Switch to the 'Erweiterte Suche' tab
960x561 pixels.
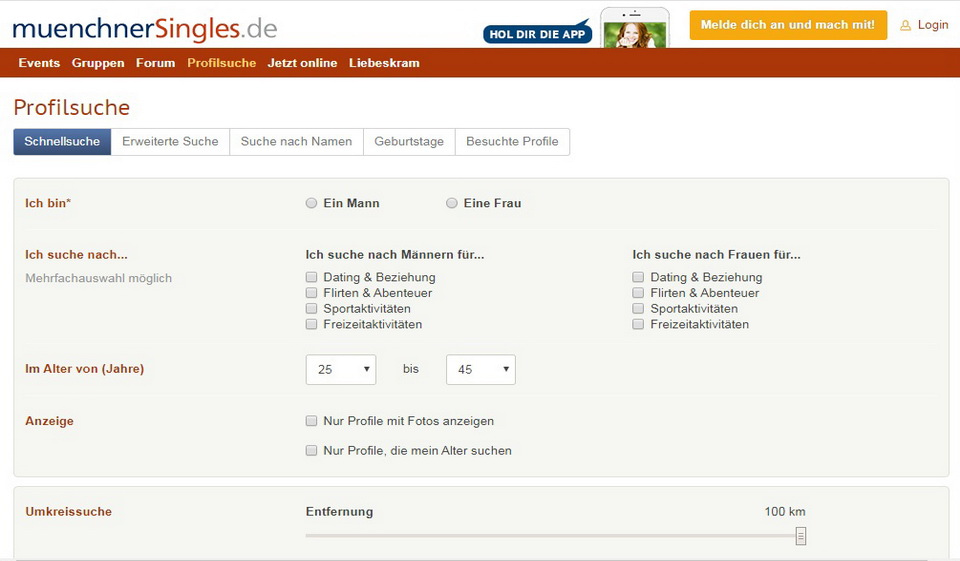click(x=170, y=142)
